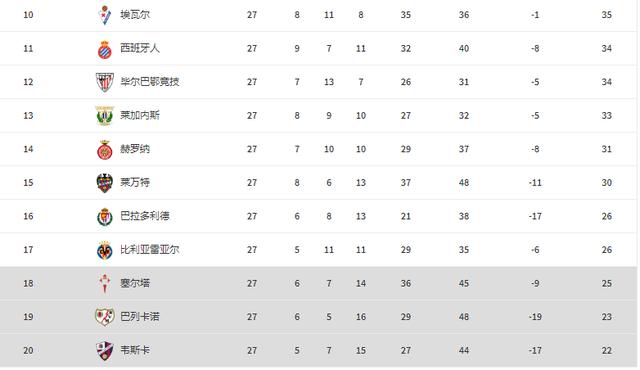
Task: Click the Espanyol club crest icon
Action: [x=105, y=49]
